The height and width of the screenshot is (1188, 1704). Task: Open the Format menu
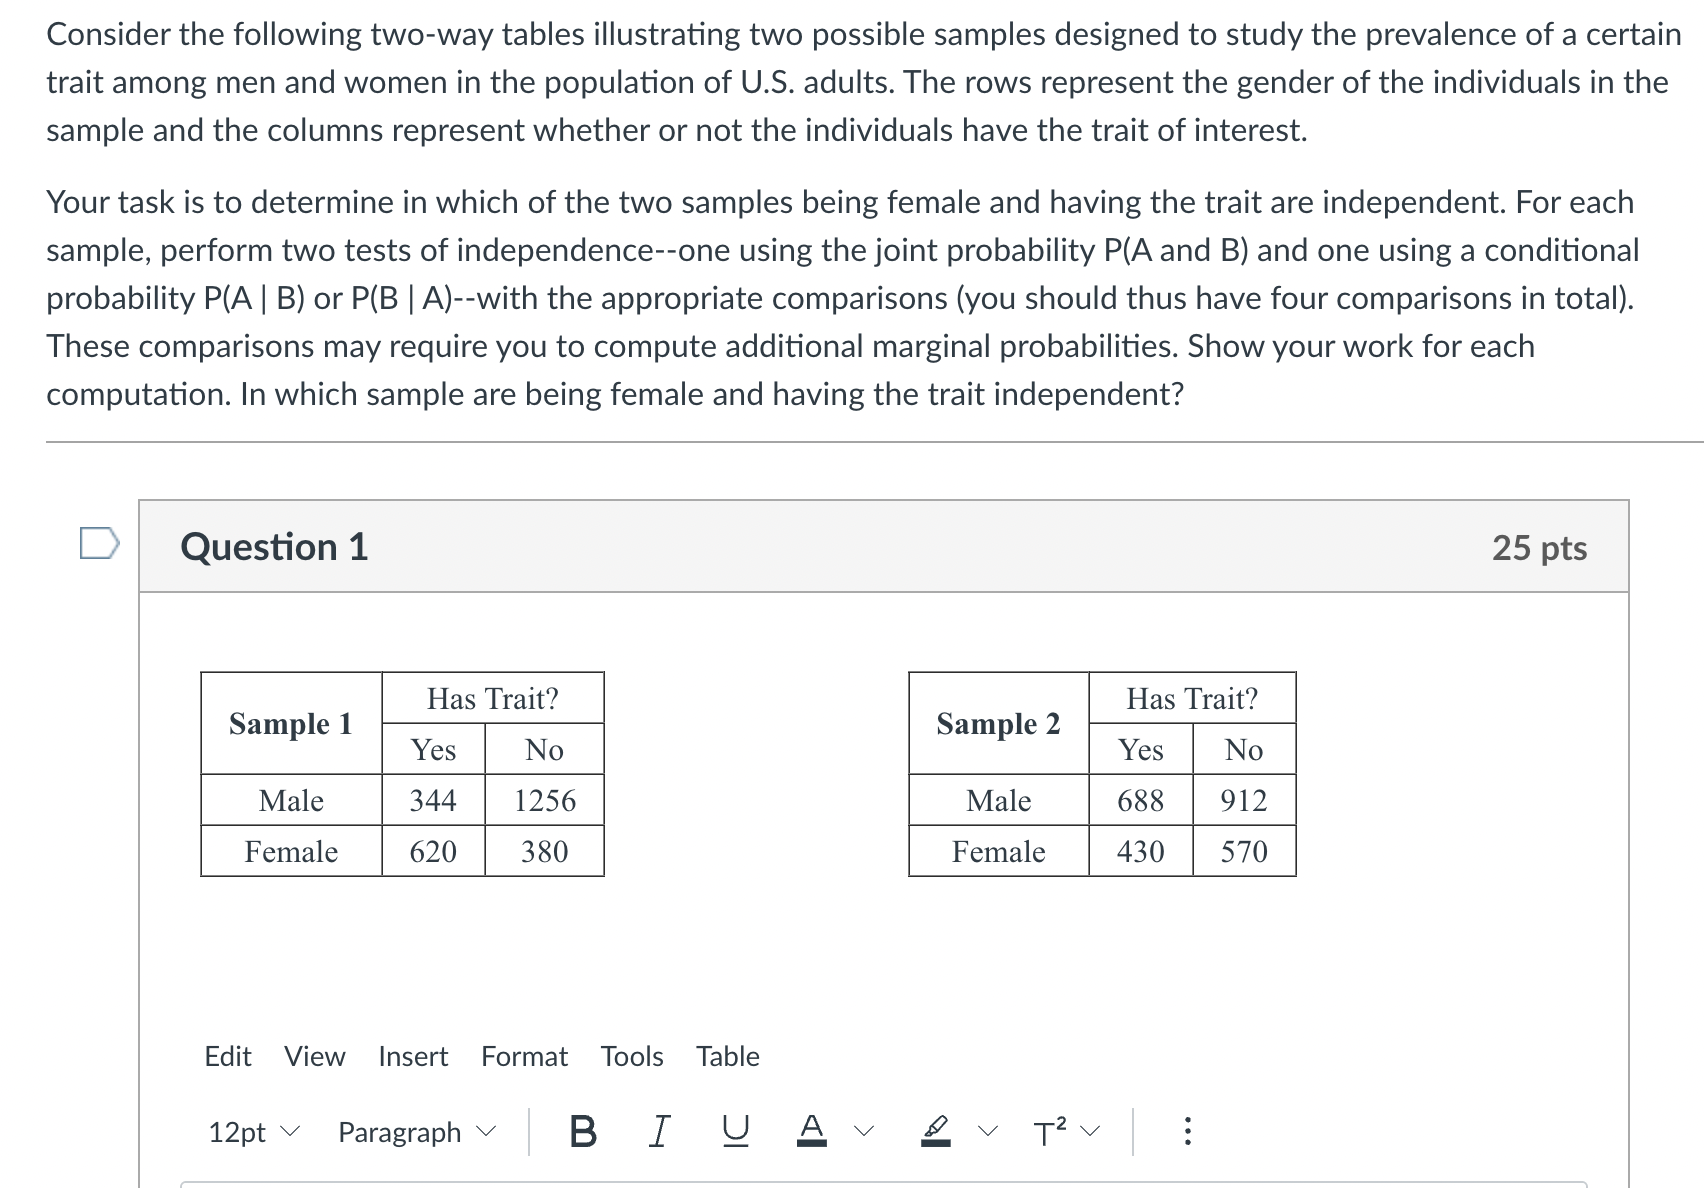pyautogui.click(x=524, y=1056)
